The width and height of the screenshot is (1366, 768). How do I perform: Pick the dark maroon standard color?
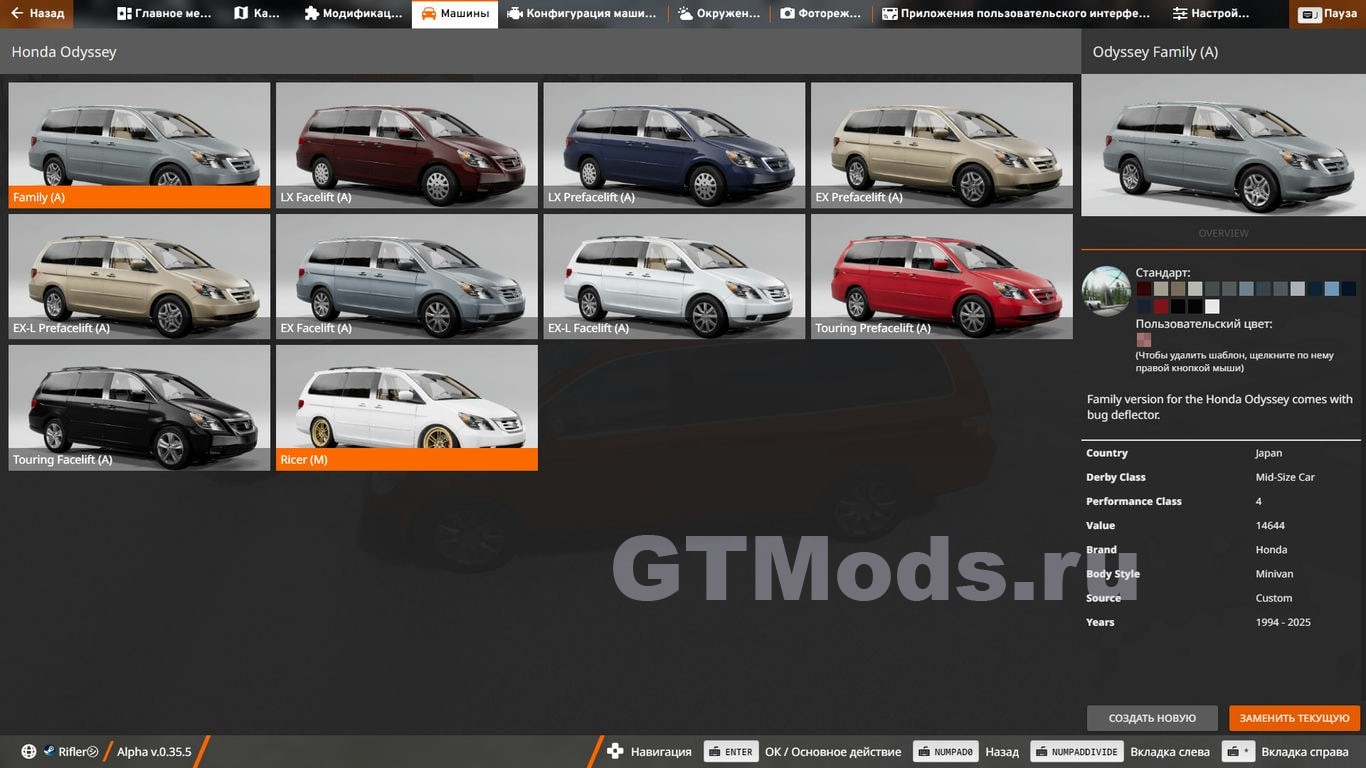(x=1144, y=289)
